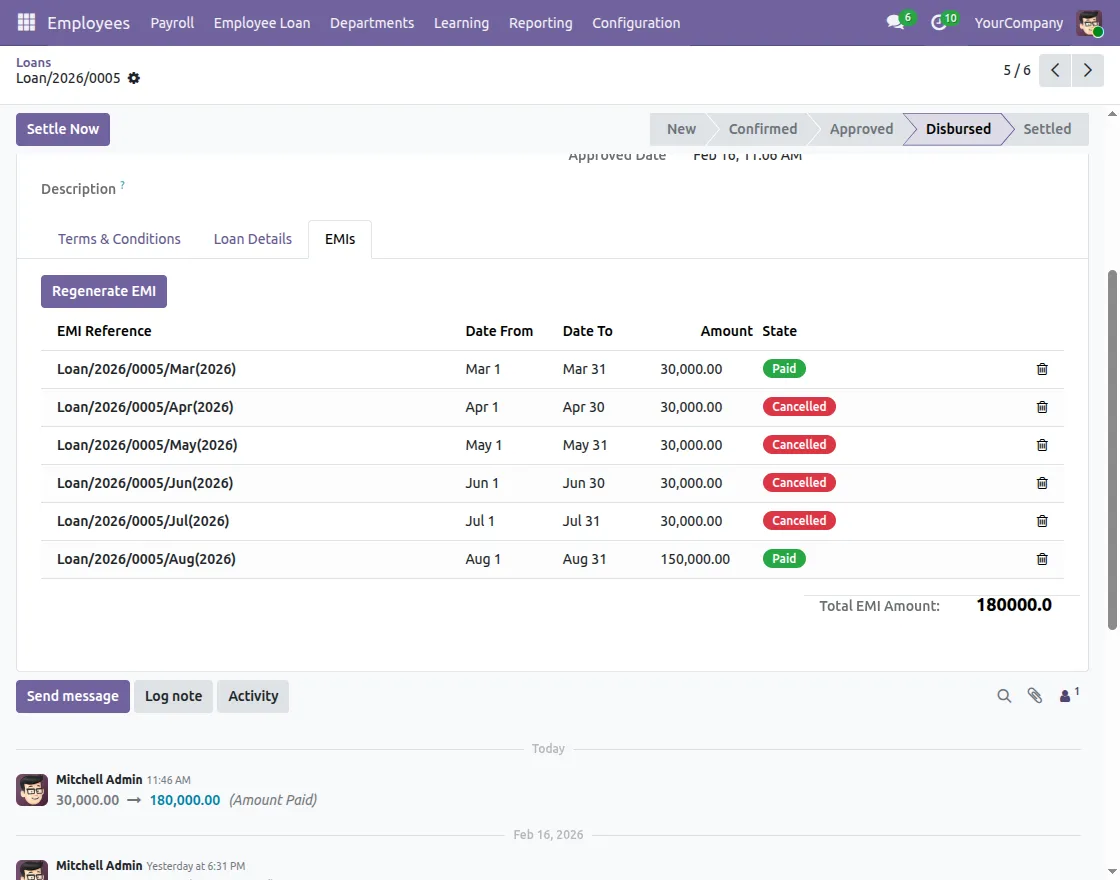
Task: Open the Terms & Conditions tab
Action: [119, 239]
